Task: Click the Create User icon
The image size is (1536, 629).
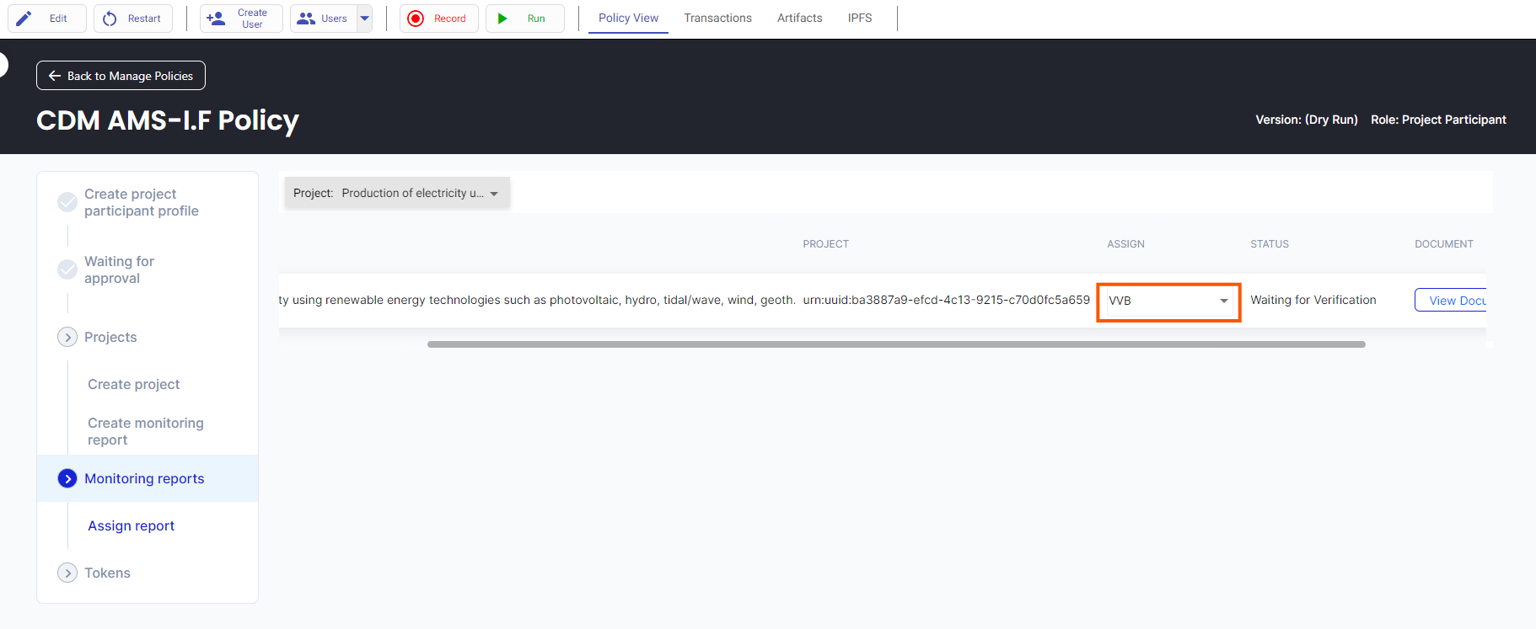Action: [x=215, y=18]
